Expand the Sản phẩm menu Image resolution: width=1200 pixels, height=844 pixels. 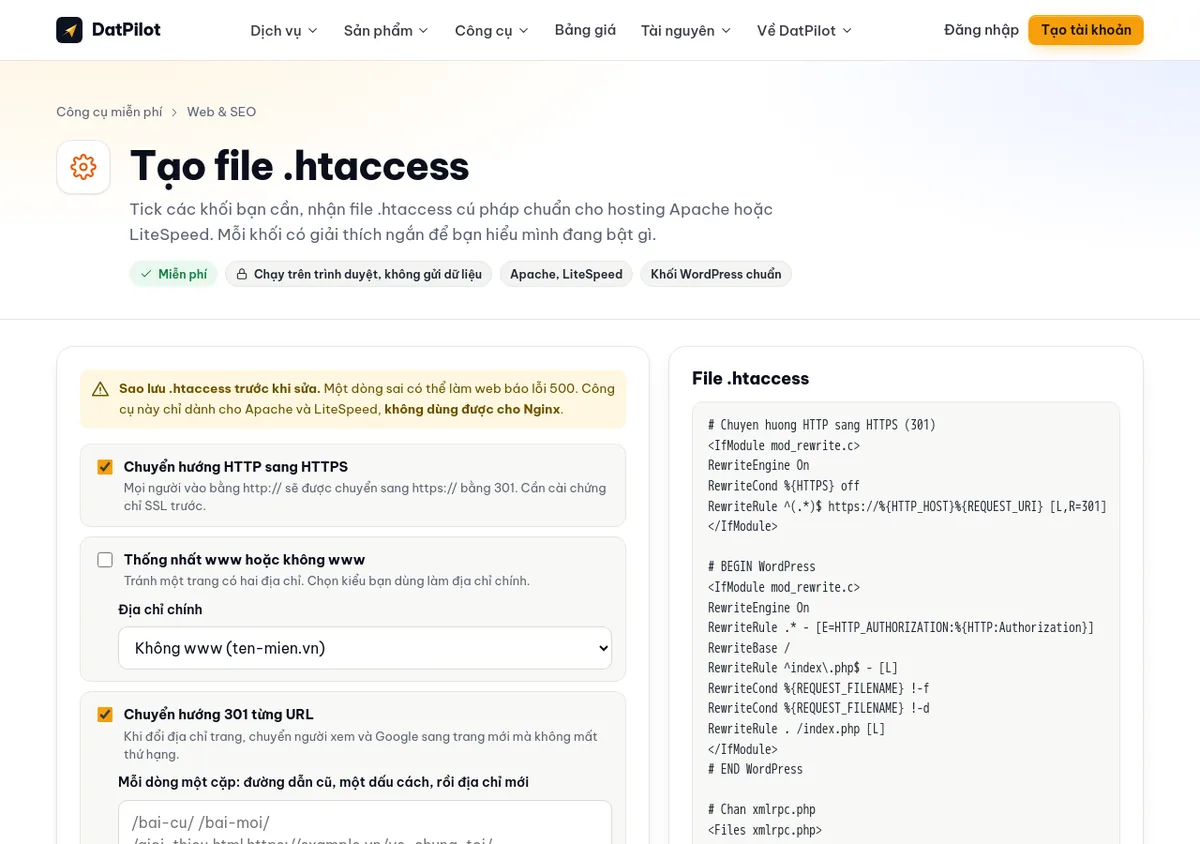[x=386, y=30]
